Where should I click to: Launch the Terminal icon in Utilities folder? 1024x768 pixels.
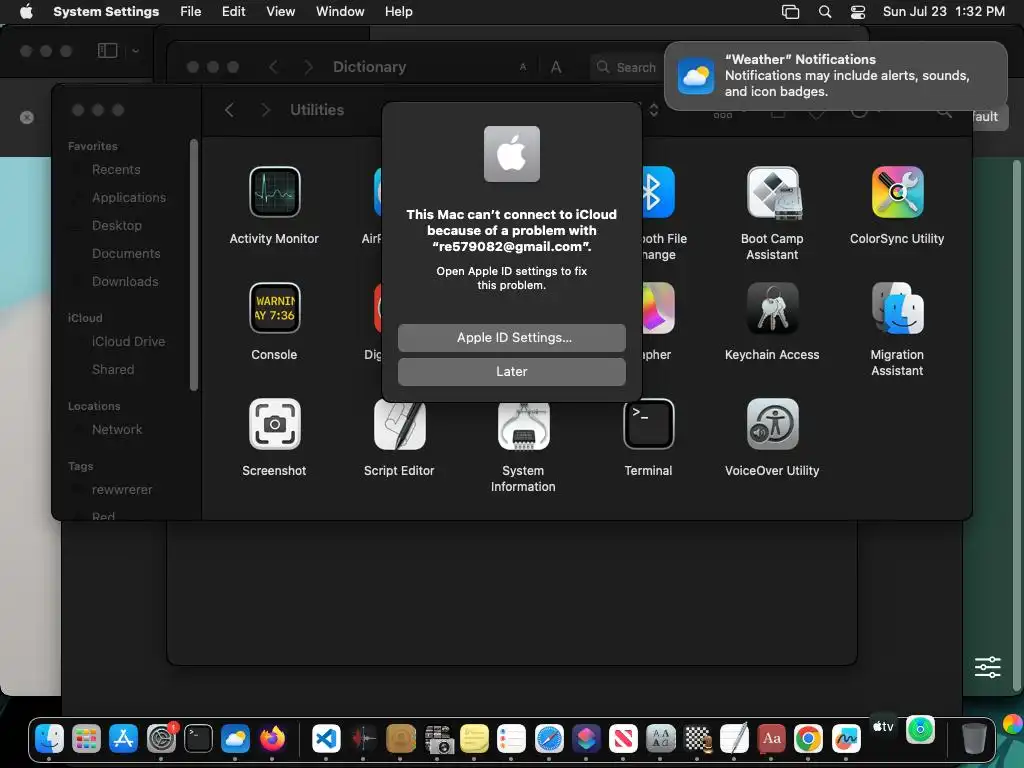[648, 424]
